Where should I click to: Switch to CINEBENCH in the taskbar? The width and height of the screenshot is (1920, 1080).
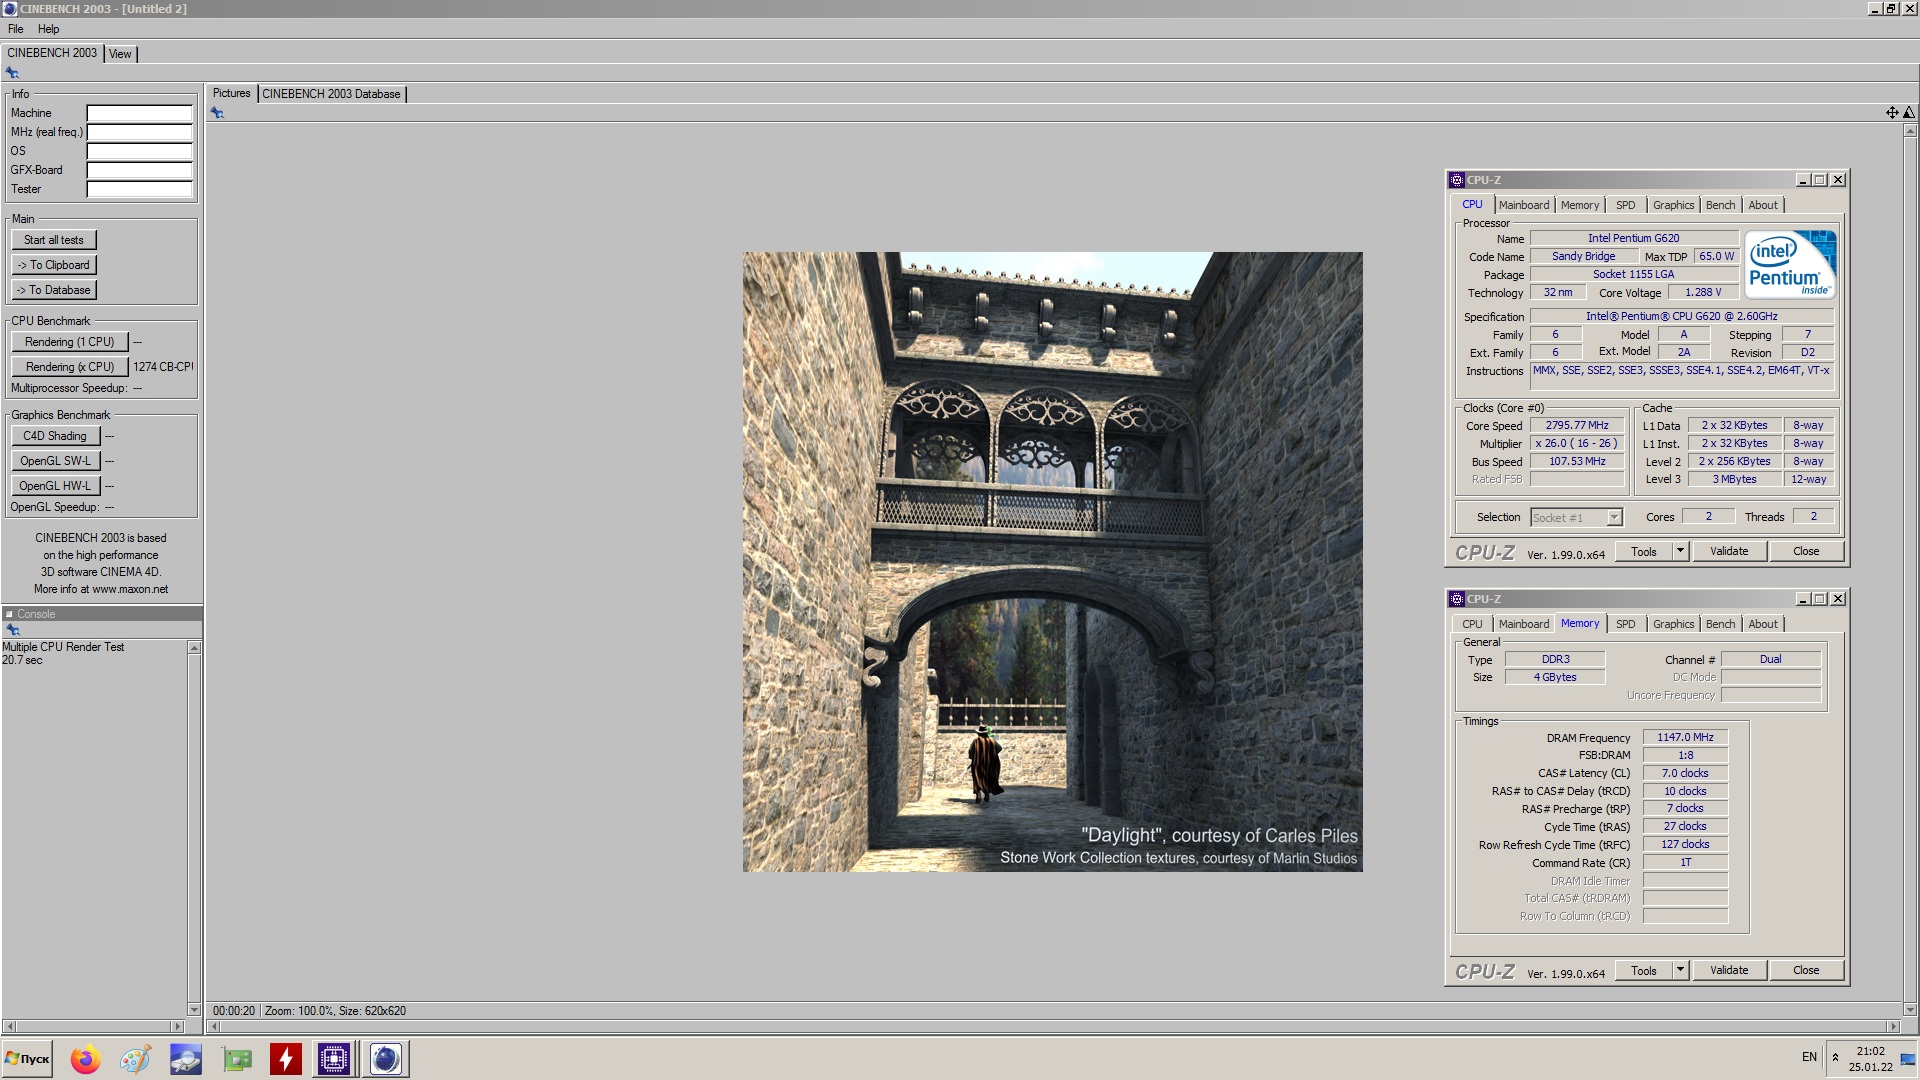click(385, 1059)
